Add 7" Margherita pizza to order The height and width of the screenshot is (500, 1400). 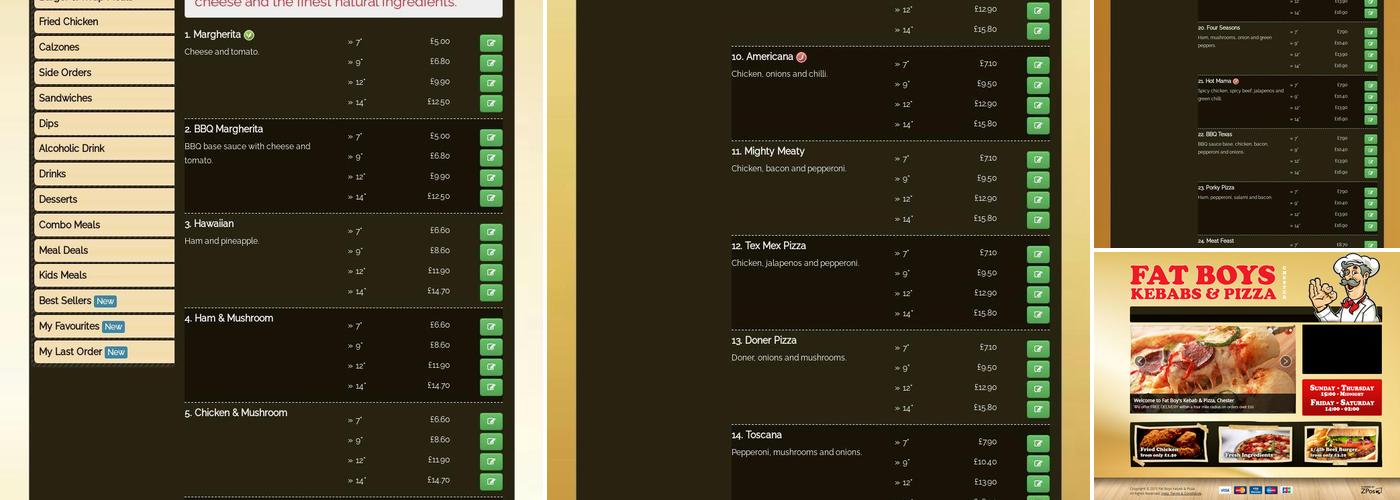491,43
